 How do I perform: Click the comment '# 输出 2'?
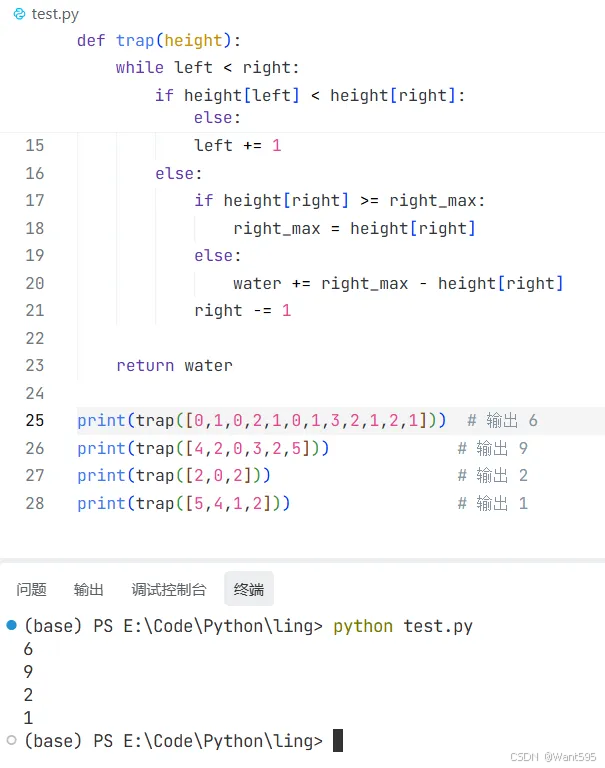493,476
